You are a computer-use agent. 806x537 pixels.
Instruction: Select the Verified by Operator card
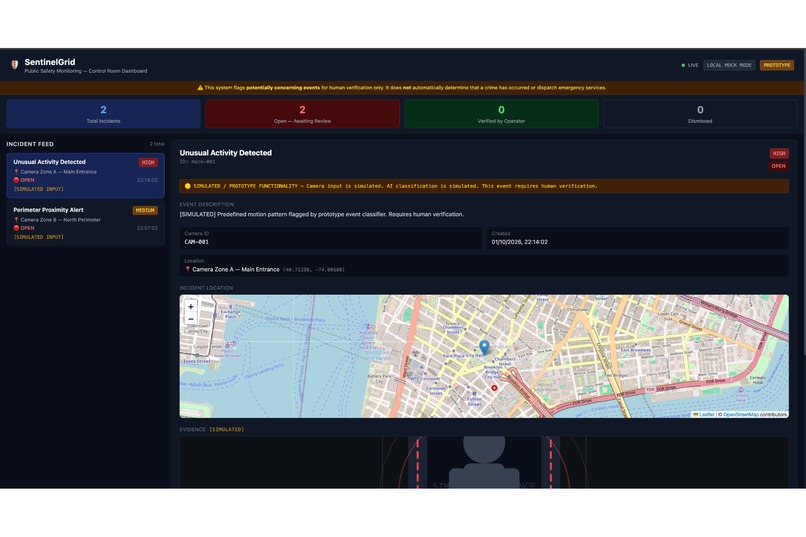(501, 114)
